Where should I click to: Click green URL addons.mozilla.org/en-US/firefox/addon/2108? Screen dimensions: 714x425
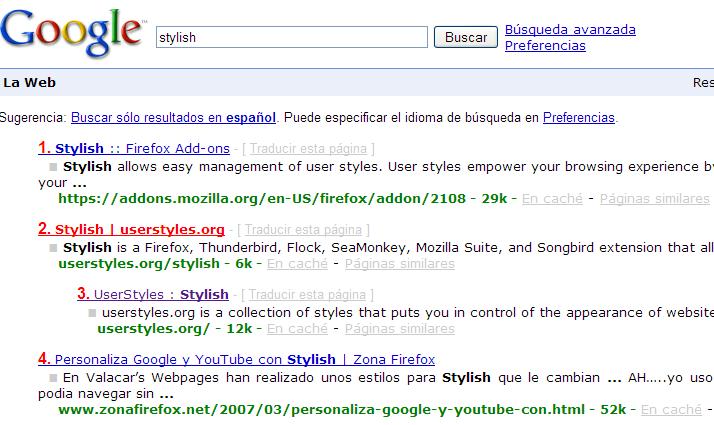(262, 199)
